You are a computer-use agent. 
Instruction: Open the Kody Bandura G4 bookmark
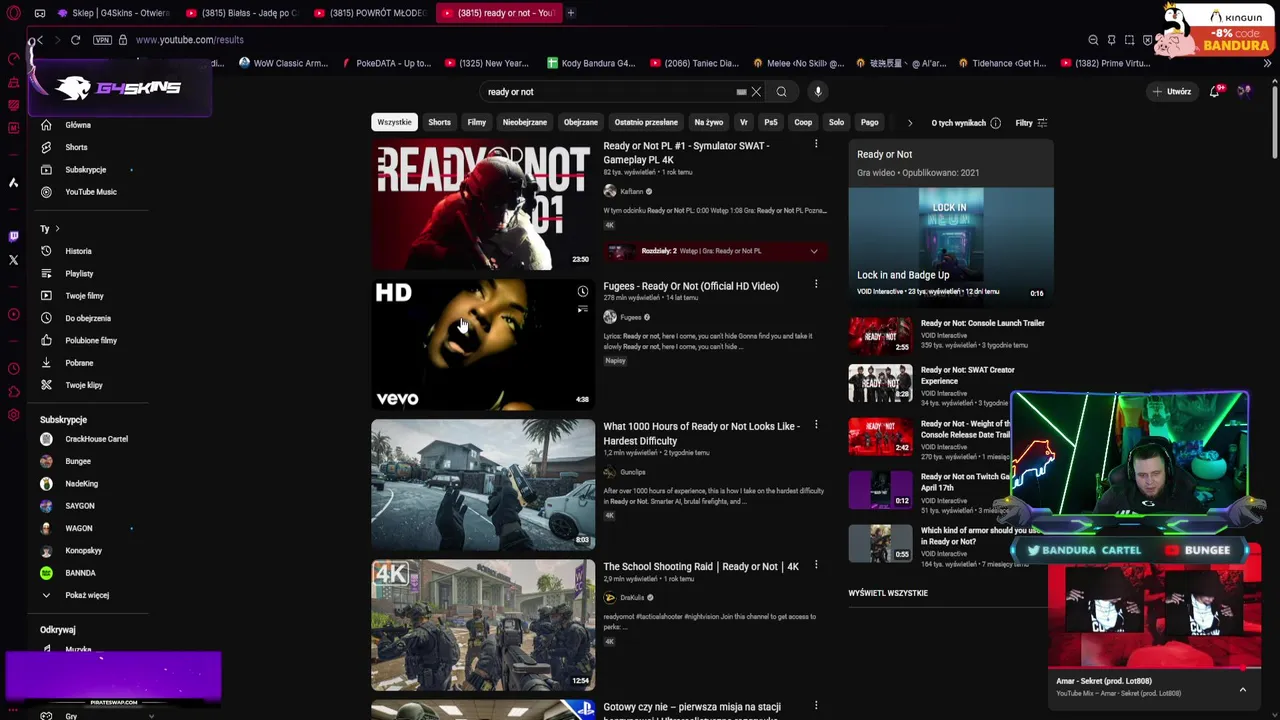pyautogui.click(x=591, y=63)
